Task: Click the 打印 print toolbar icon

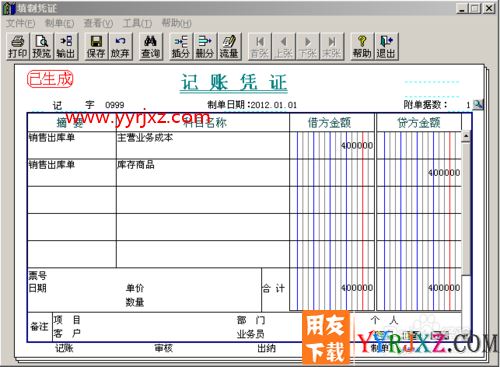Action: click(x=18, y=46)
